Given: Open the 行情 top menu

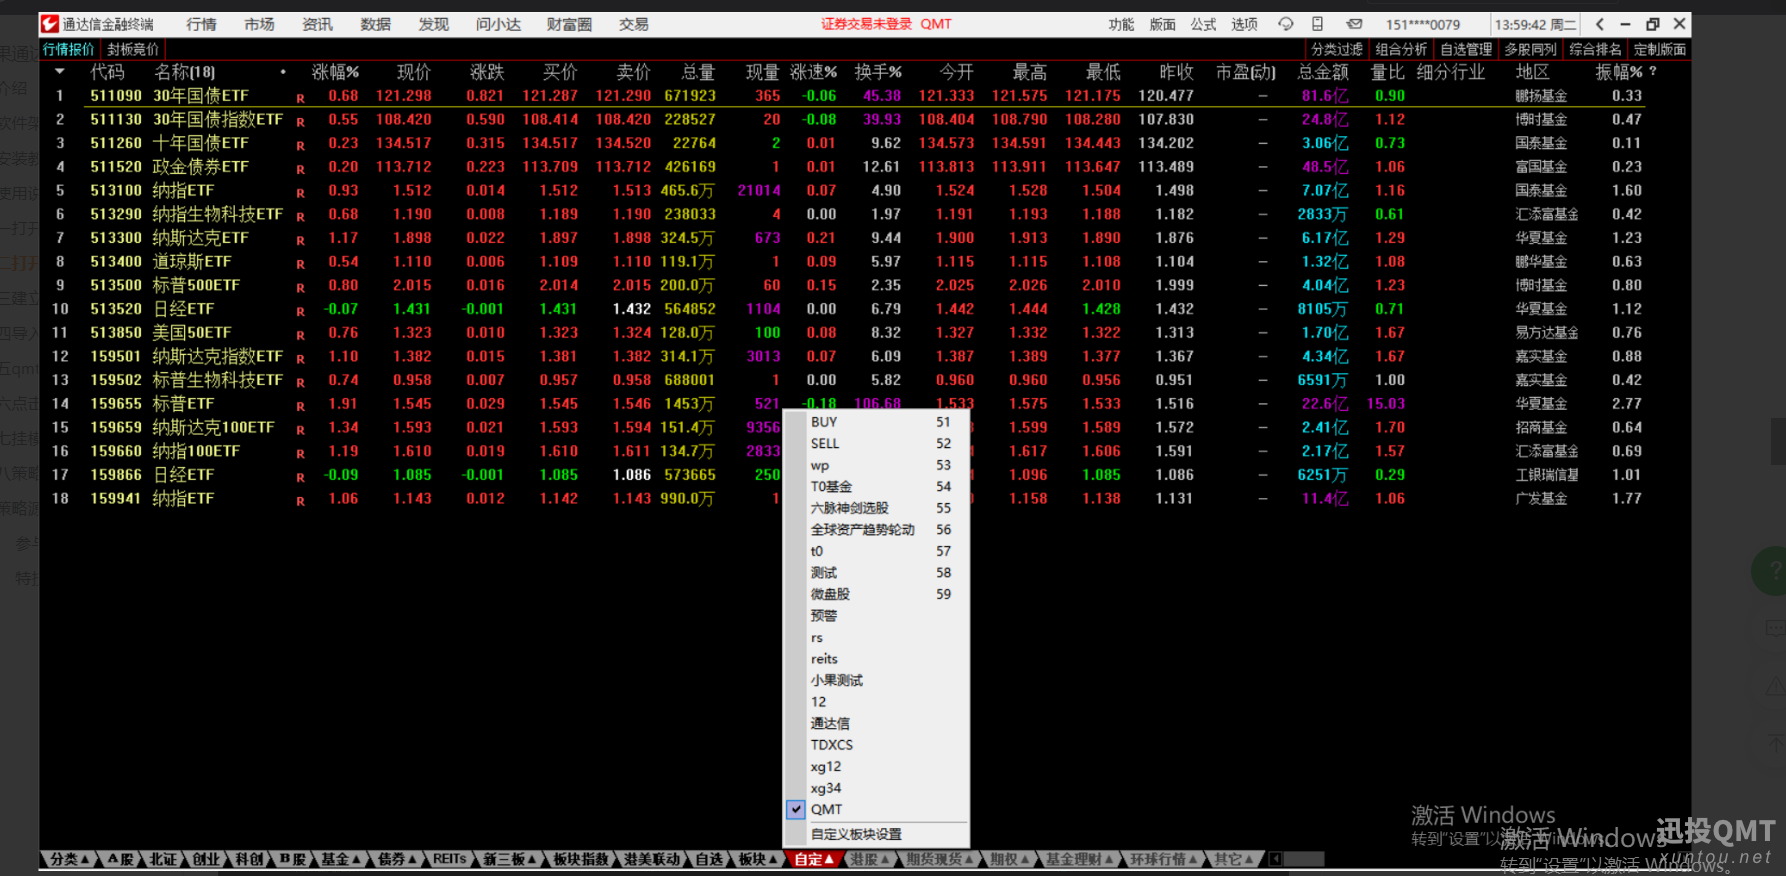Looking at the screenshot, I should click(x=201, y=24).
